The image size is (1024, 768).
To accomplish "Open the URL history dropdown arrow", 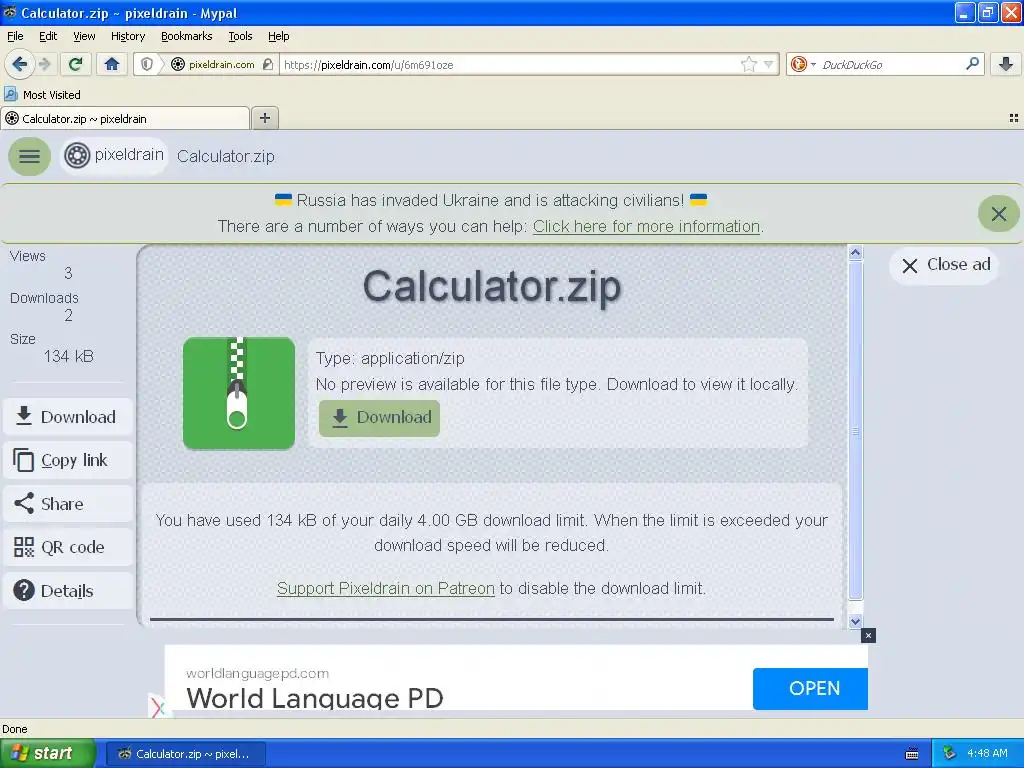I will point(768,64).
